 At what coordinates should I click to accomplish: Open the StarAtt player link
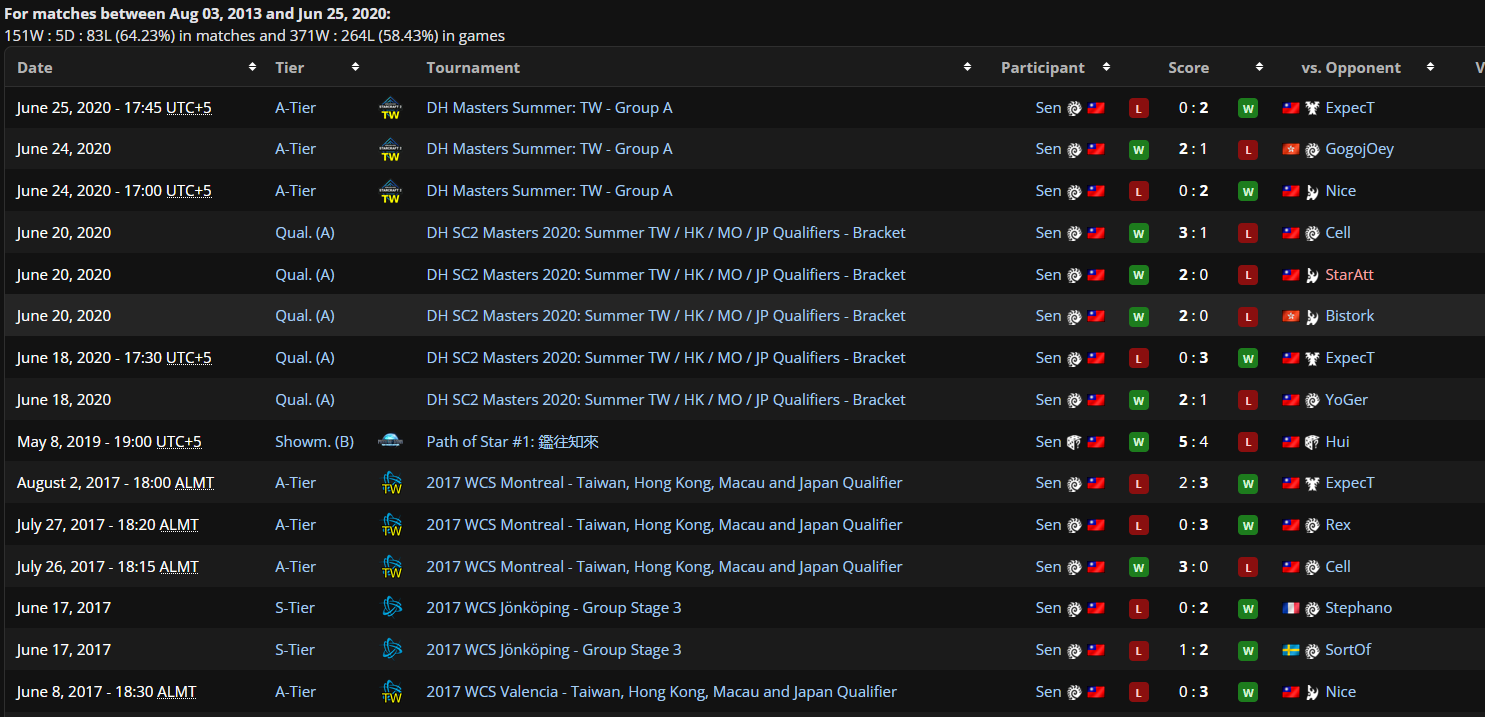1349,275
